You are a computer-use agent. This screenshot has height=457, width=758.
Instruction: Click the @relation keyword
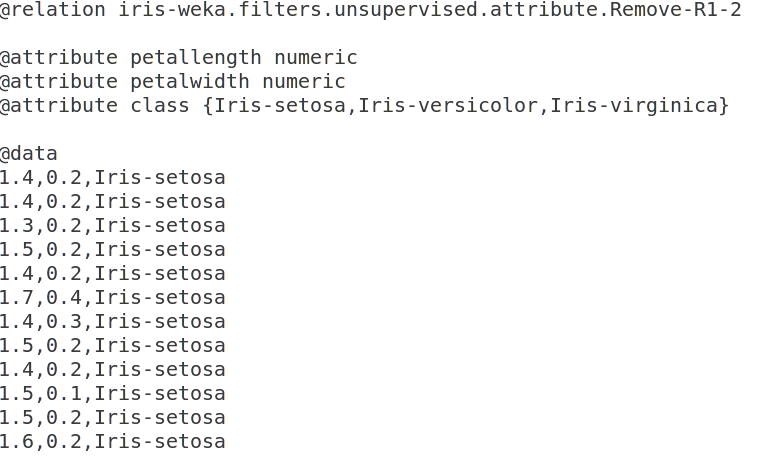tap(52, 10)
